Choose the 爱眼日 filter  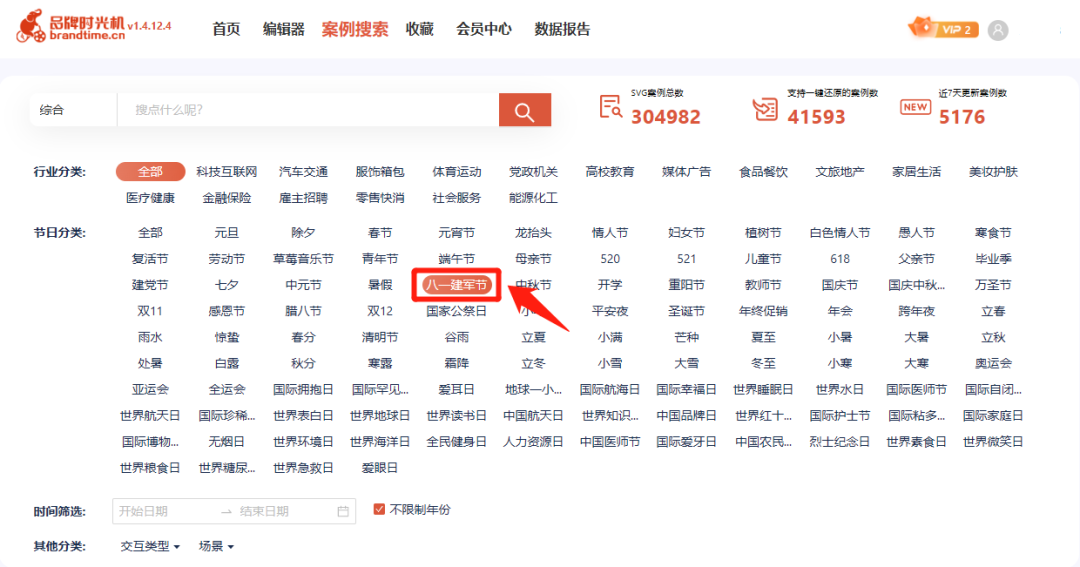(380, 468)
